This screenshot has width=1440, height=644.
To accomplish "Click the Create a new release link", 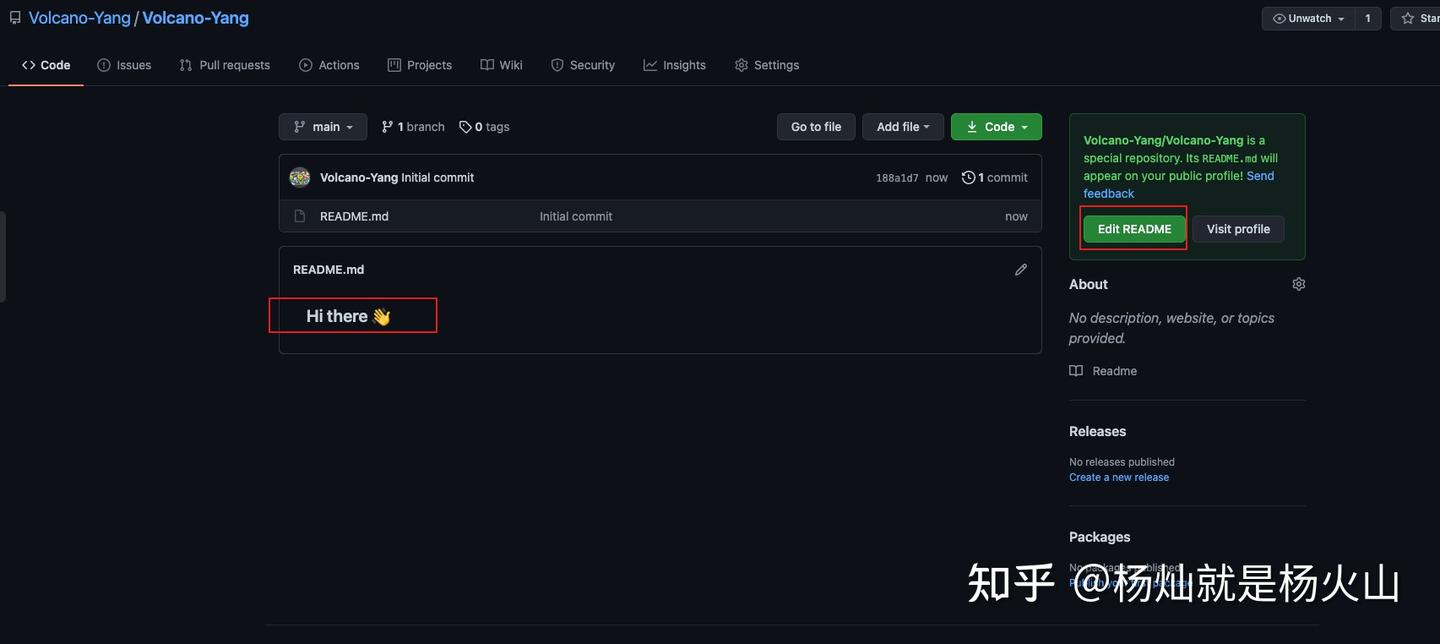I will coord(1118,477).
